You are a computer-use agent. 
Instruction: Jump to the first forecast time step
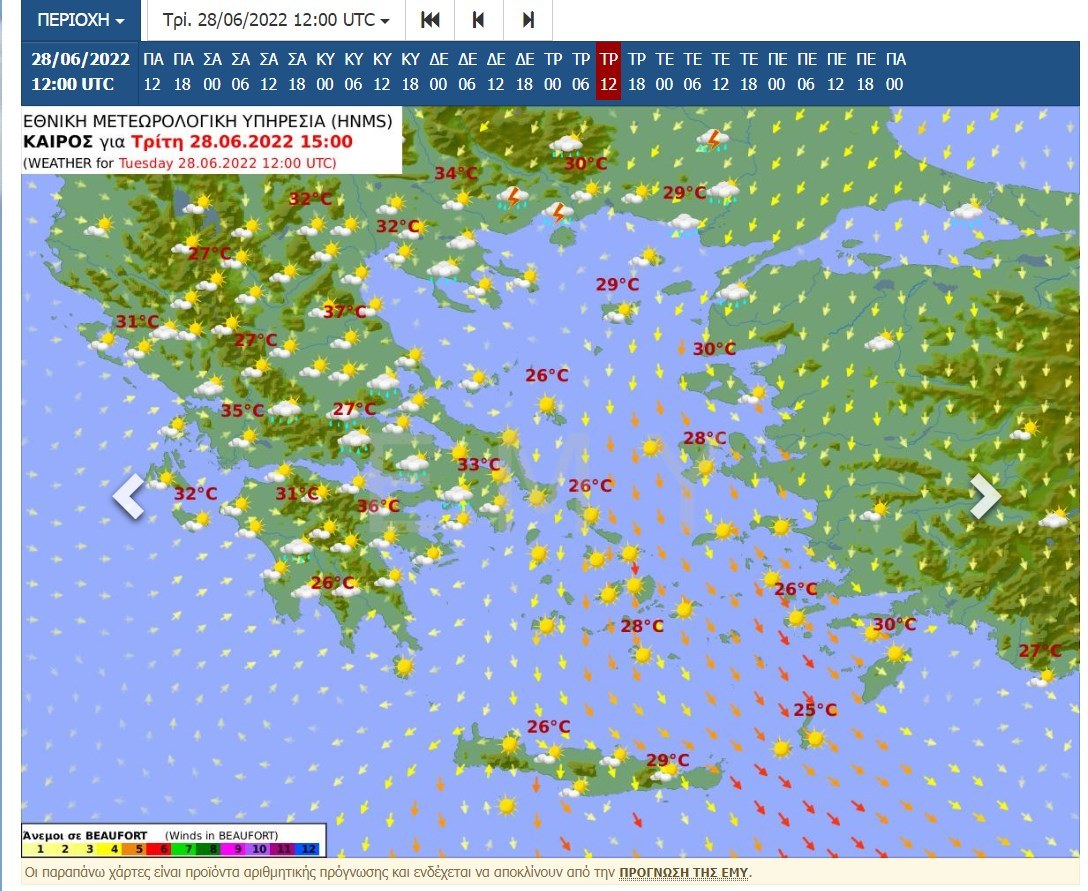pyautogui.click(x=430, y=20)
